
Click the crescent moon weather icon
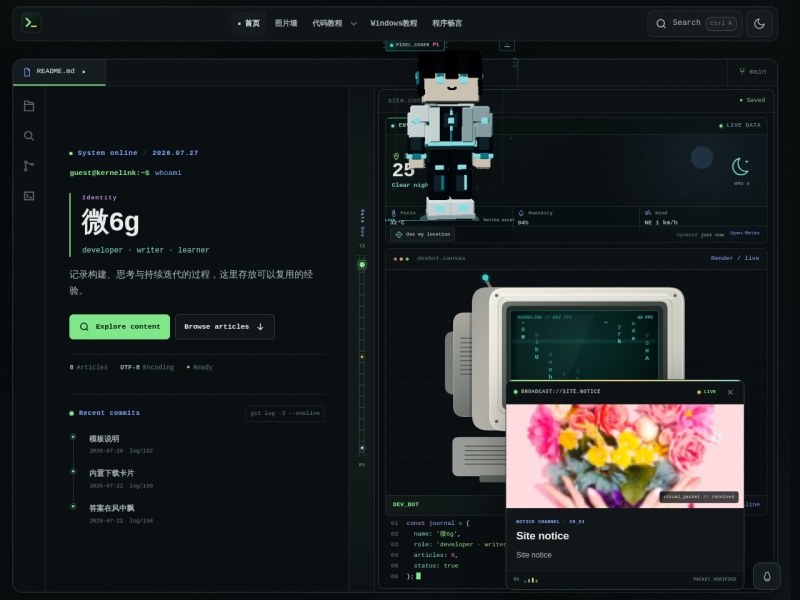[740, 167]
